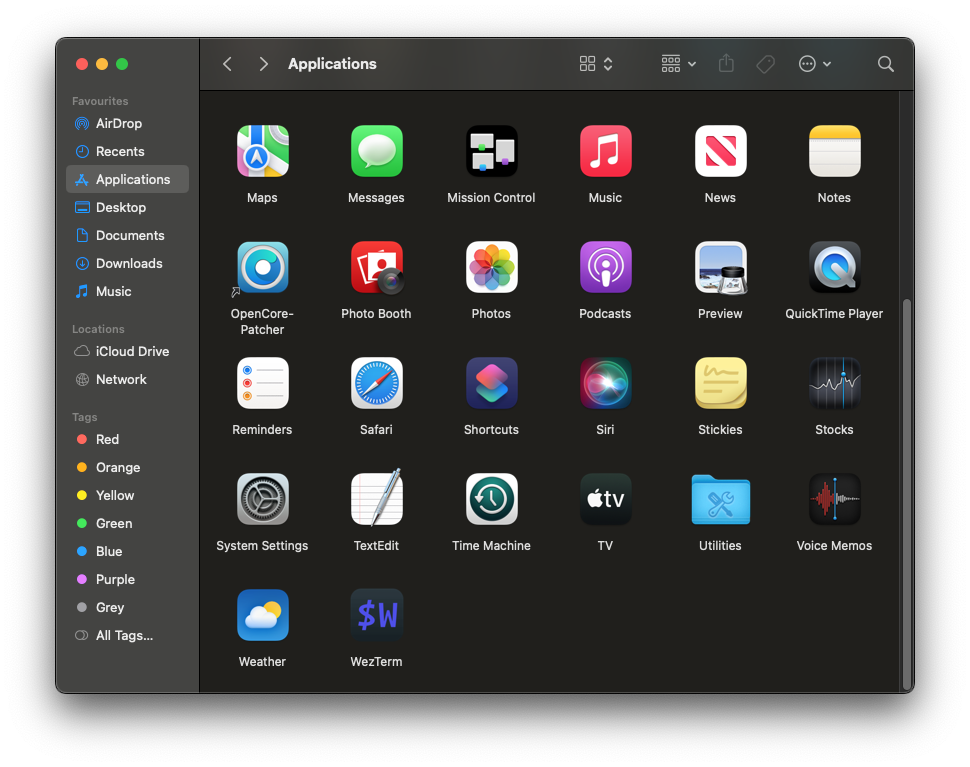970x767 pixels.
Task: Open All Tags in the sidebar
Action: (x=120, y=635)
